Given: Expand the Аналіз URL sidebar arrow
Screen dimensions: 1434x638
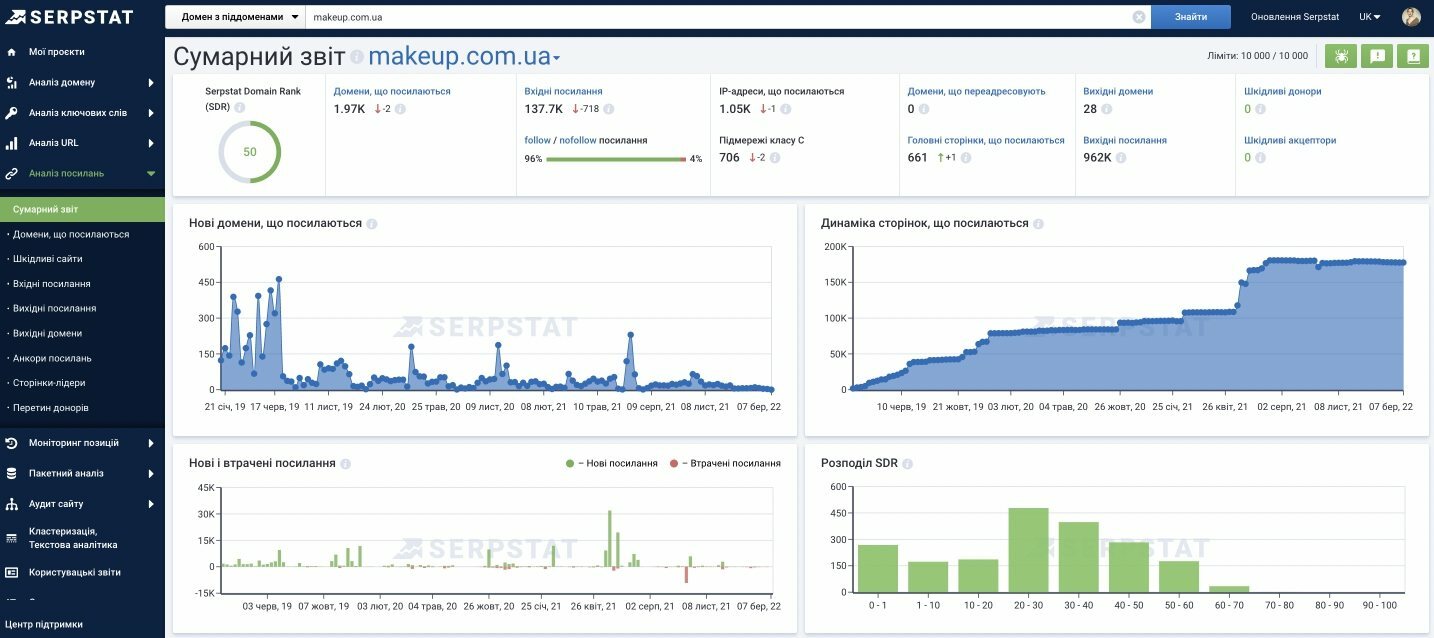Looking at the screenshot, I should click(x=151, y=143).
